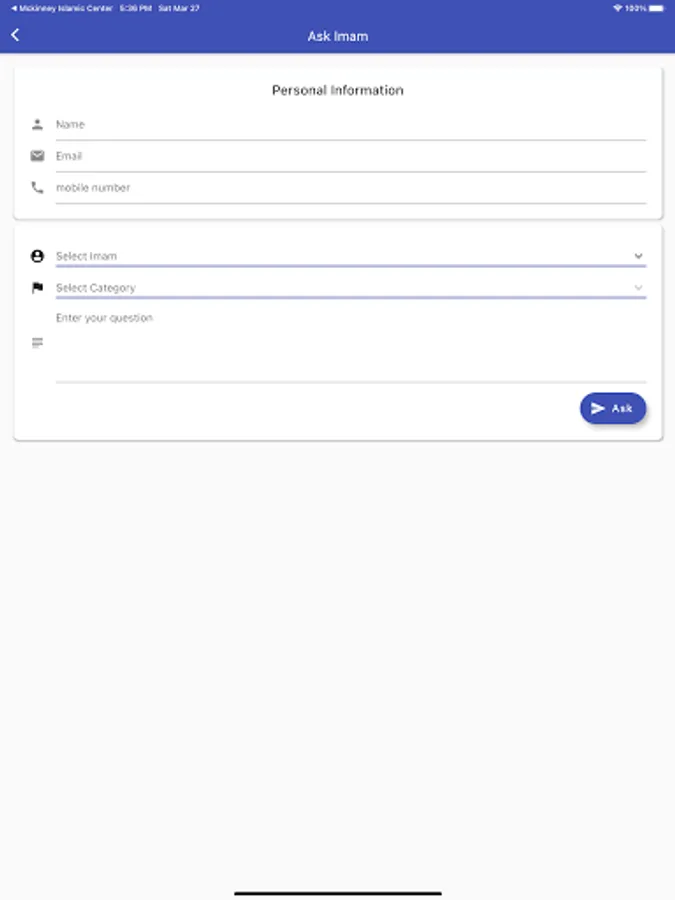Click the account icon beside Select Imam
The image size is (675, 900).
coord(37,256)
